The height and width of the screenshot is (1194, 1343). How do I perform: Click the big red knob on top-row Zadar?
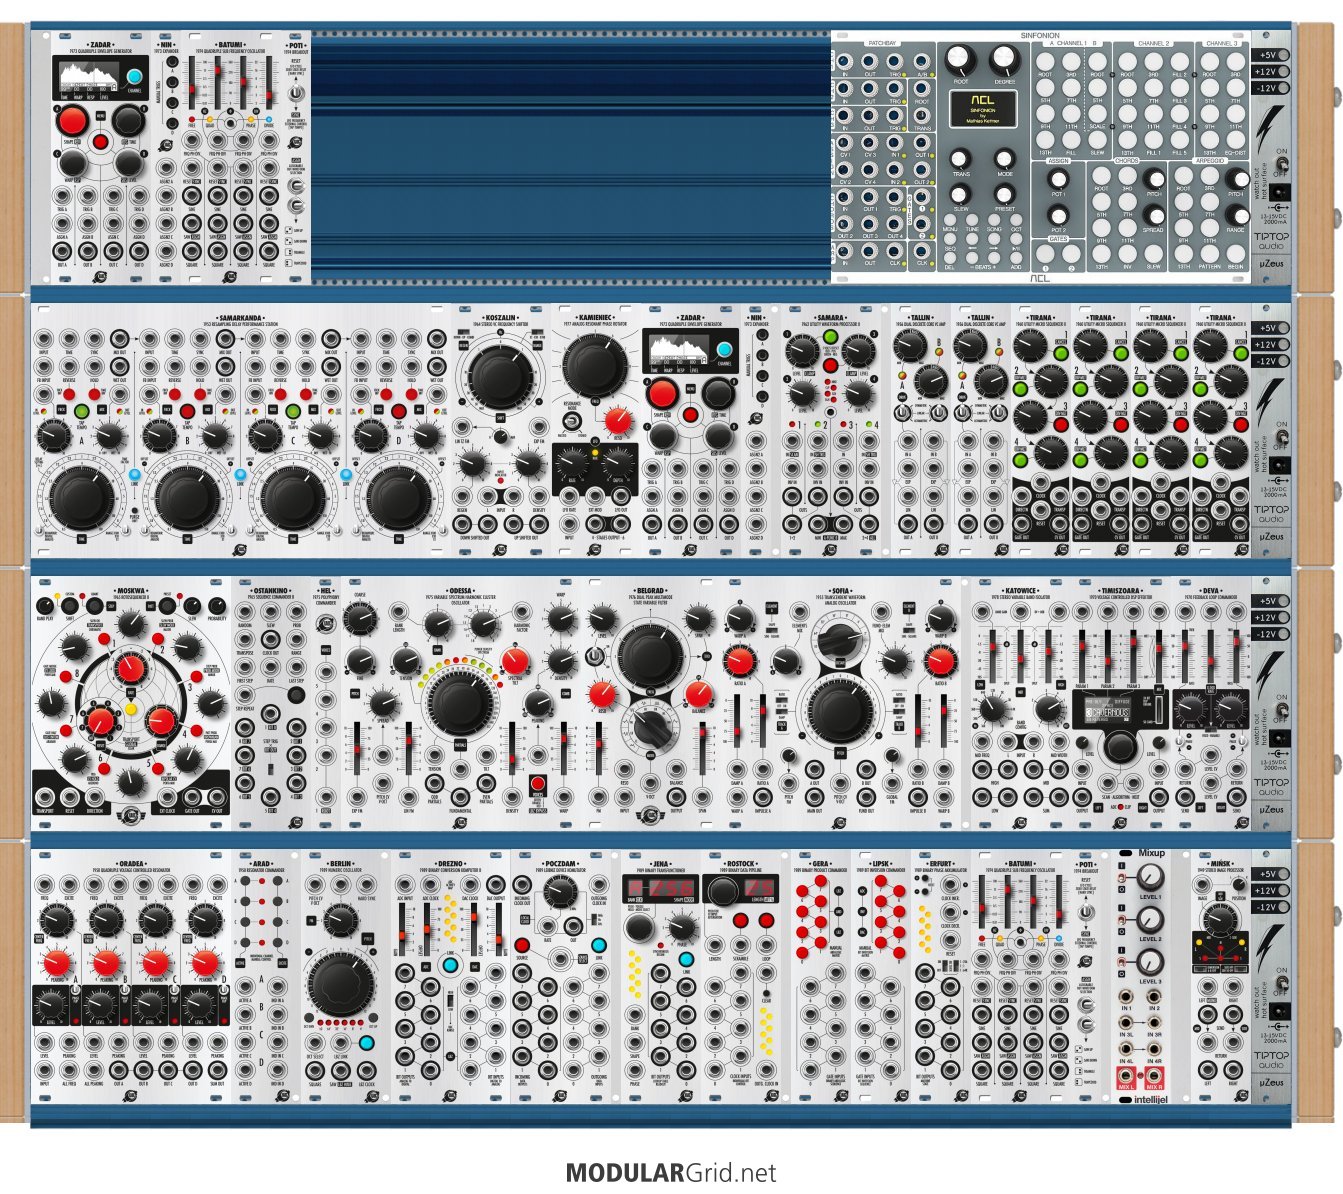coord(72,122)
